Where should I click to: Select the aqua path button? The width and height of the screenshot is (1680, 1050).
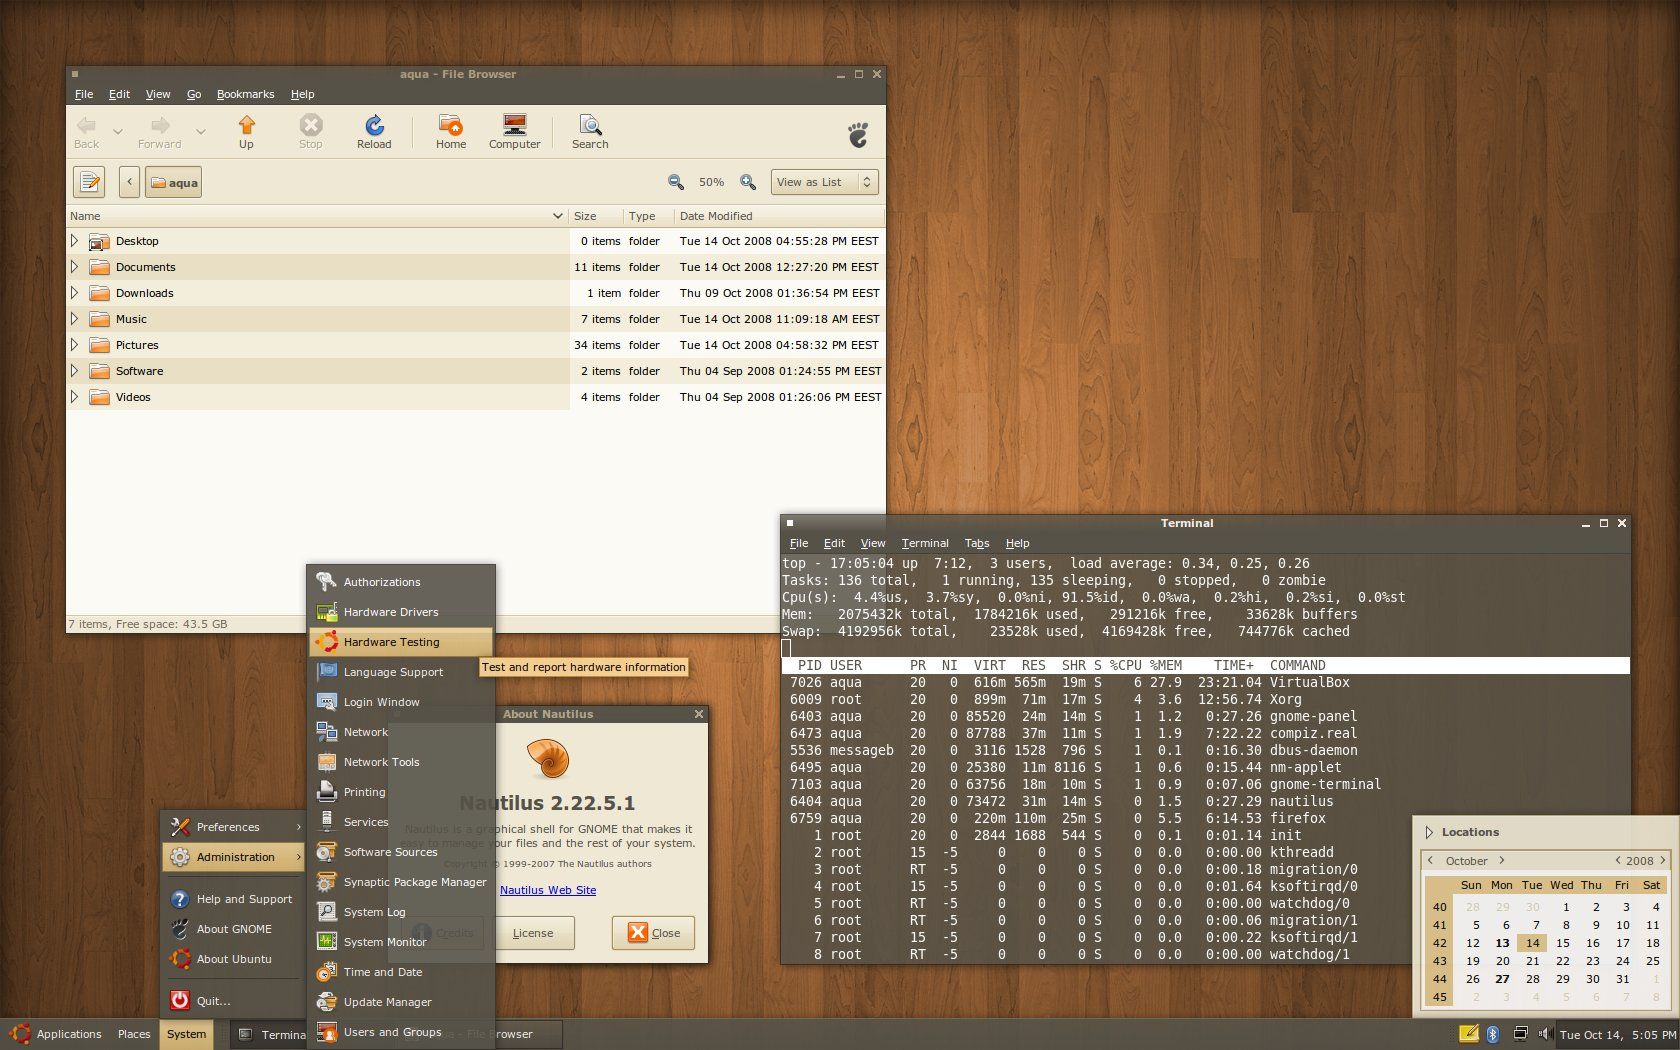click(x=173, y=182)
